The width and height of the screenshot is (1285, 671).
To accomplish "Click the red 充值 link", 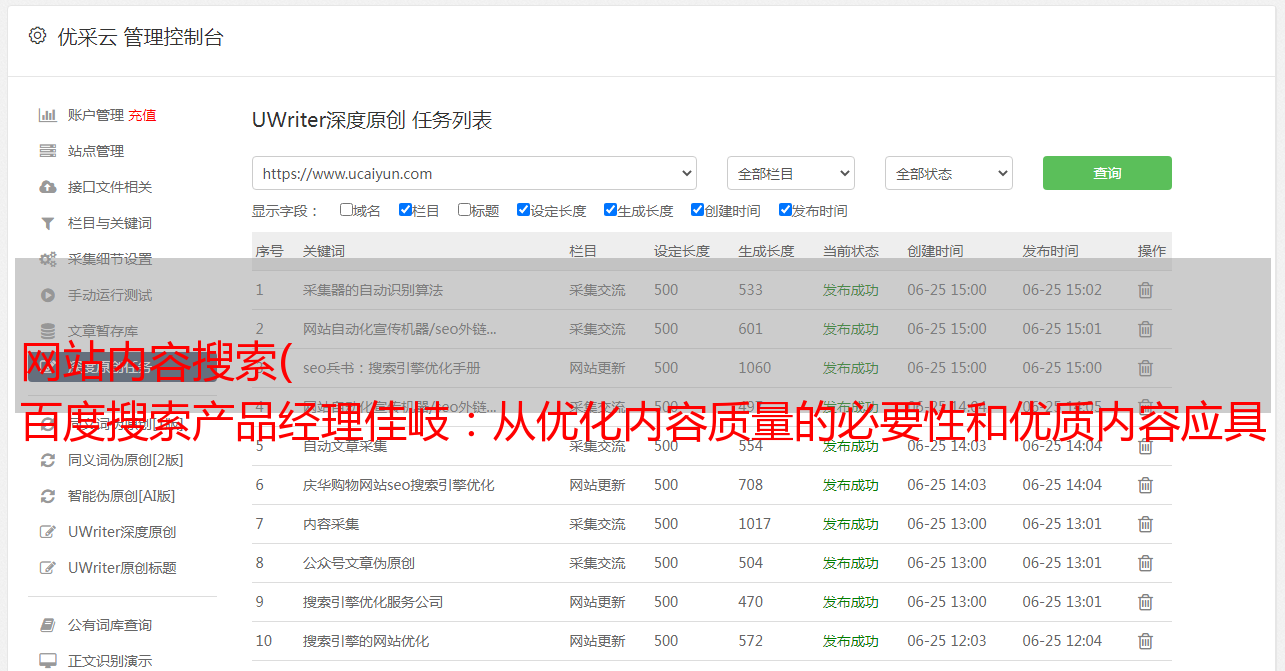I will pos(142,115).
